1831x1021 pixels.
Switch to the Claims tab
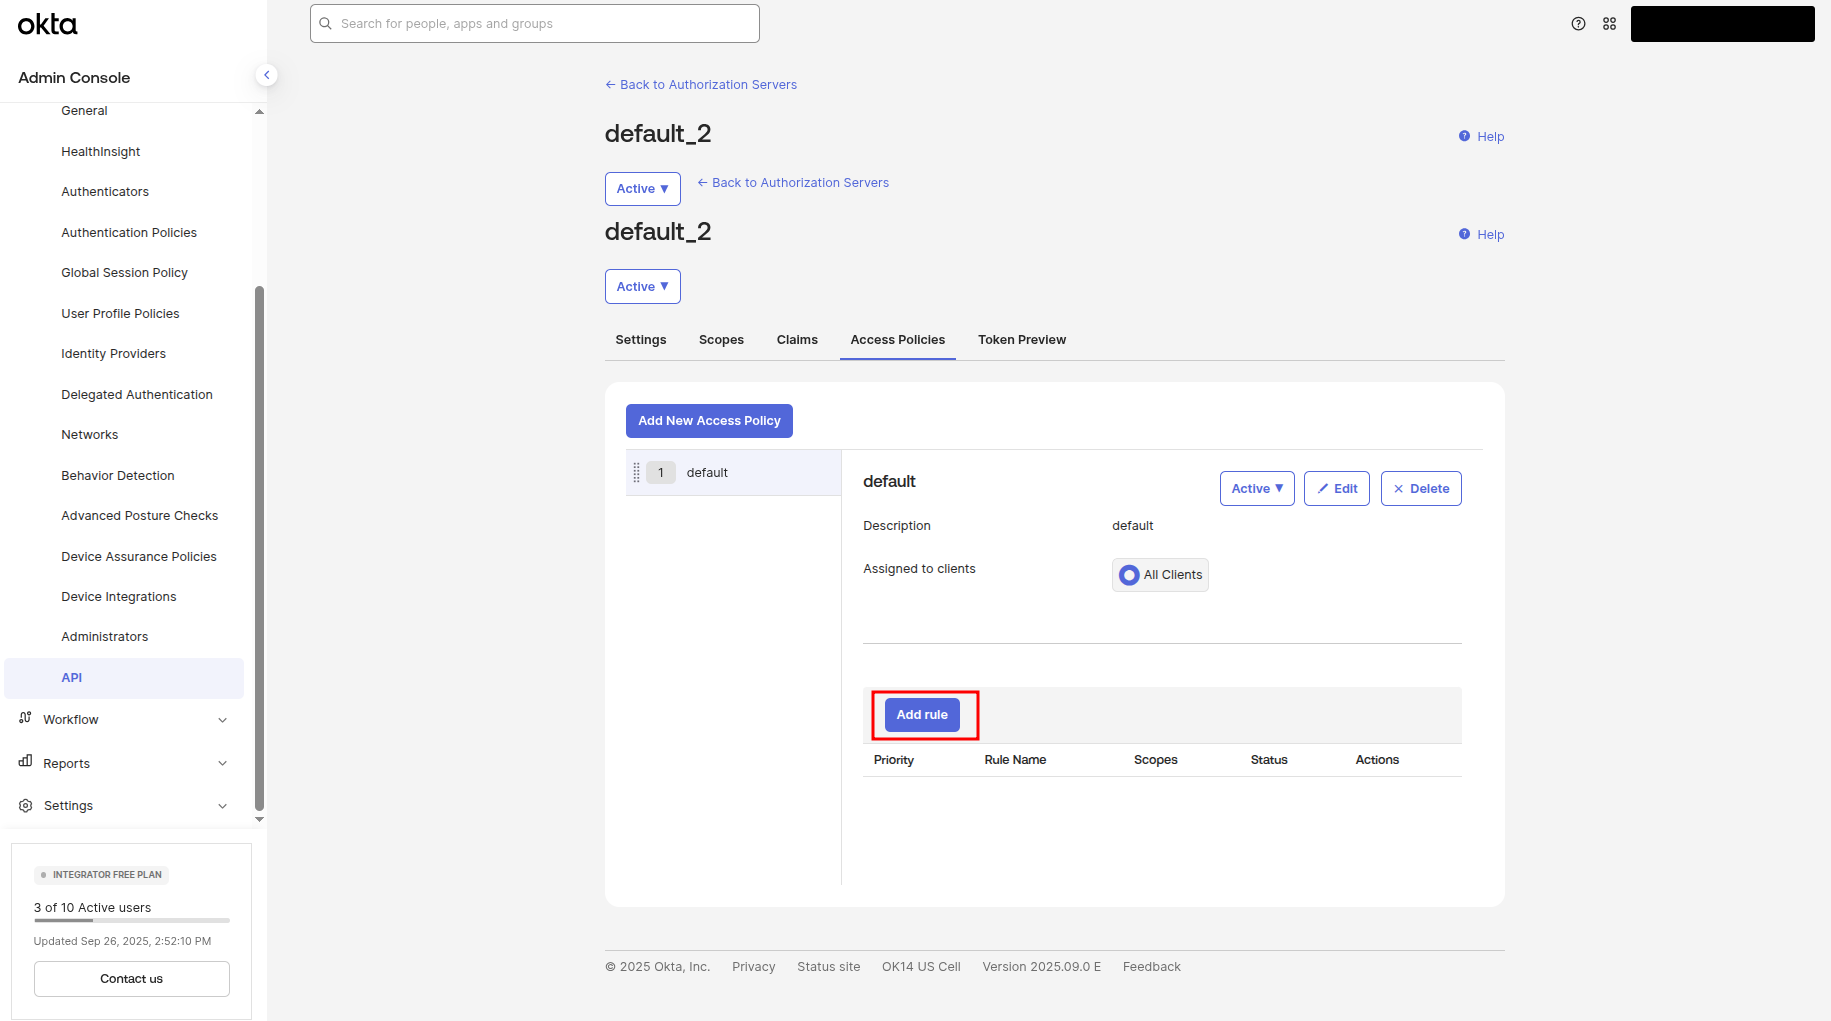(x=797, y=340)
